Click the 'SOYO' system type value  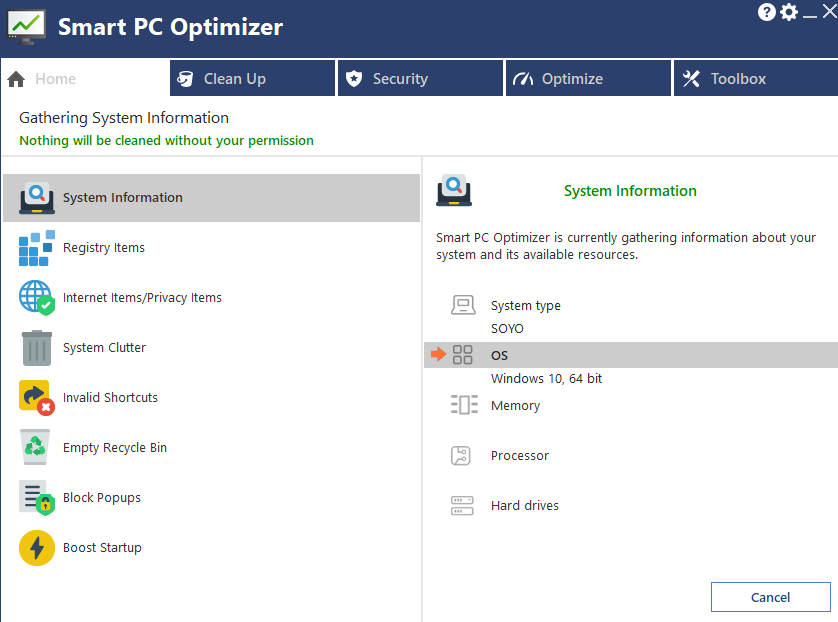coord(507,329)
